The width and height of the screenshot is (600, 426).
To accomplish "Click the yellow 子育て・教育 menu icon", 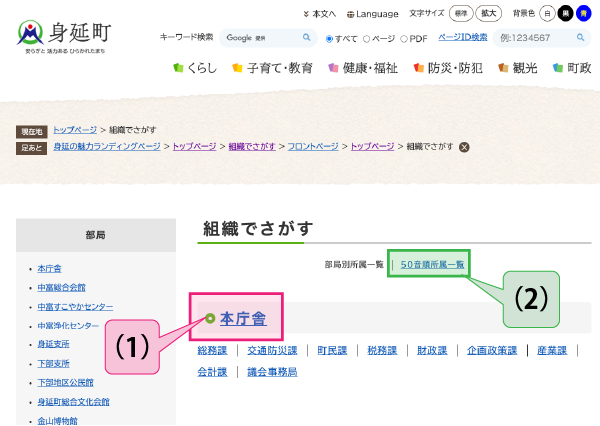I will [238, 68].
